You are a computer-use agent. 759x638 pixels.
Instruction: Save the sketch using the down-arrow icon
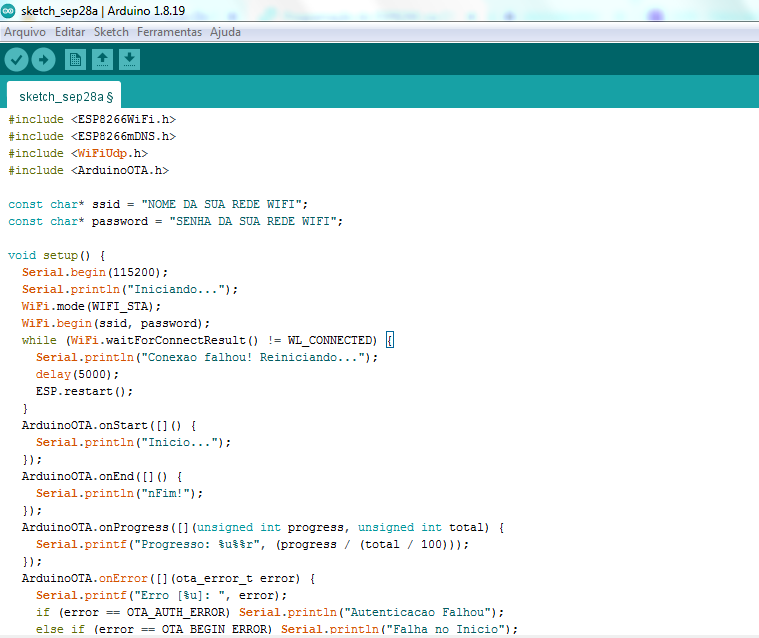click(x=129, y=60)
